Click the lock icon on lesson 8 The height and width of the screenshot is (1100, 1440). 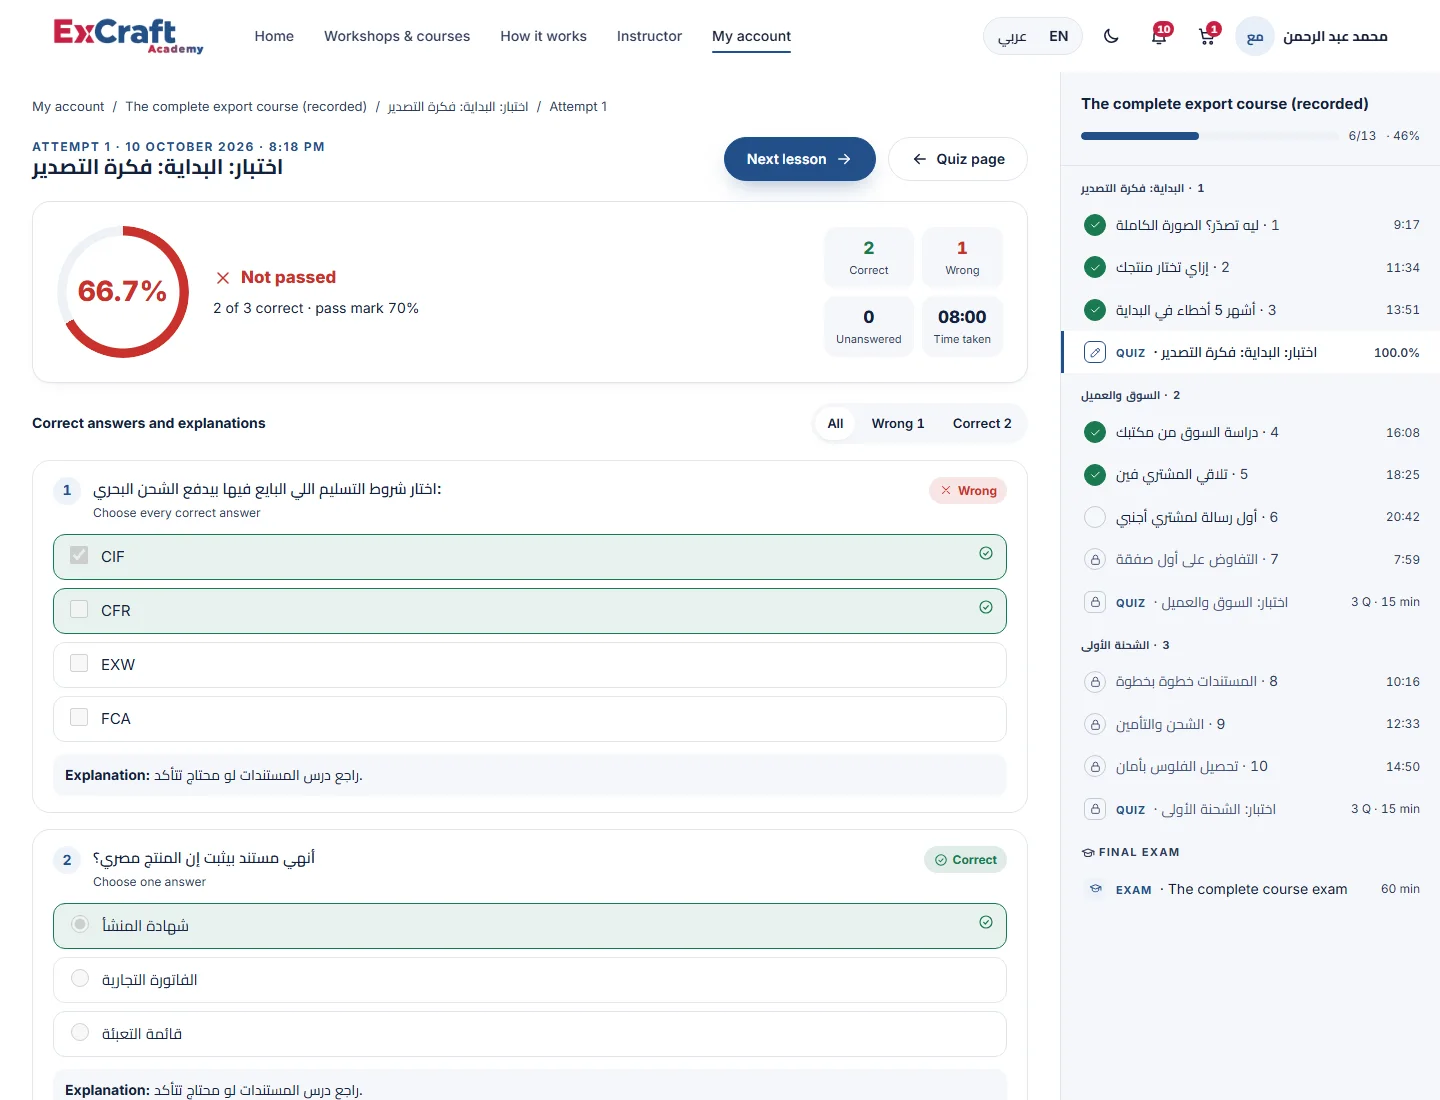point(1095,682)
